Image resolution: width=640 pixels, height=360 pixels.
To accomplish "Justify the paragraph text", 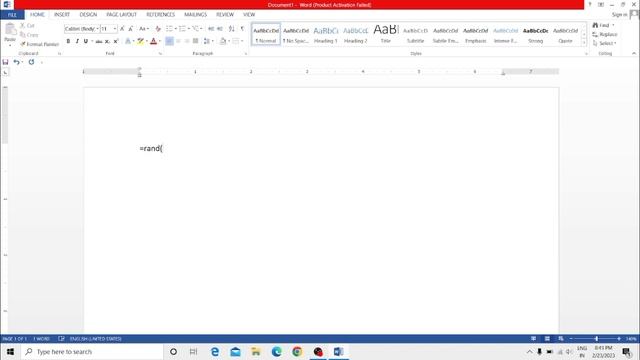I will [x=196, y=41].
